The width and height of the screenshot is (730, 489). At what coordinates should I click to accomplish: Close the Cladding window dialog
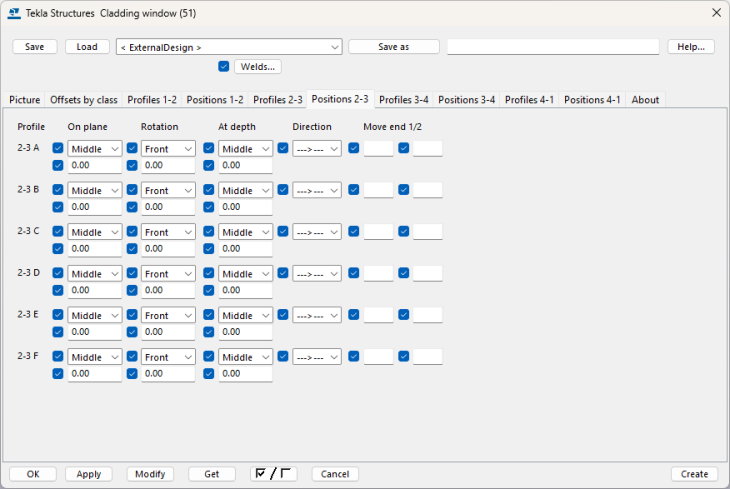[x=715, y=12]
